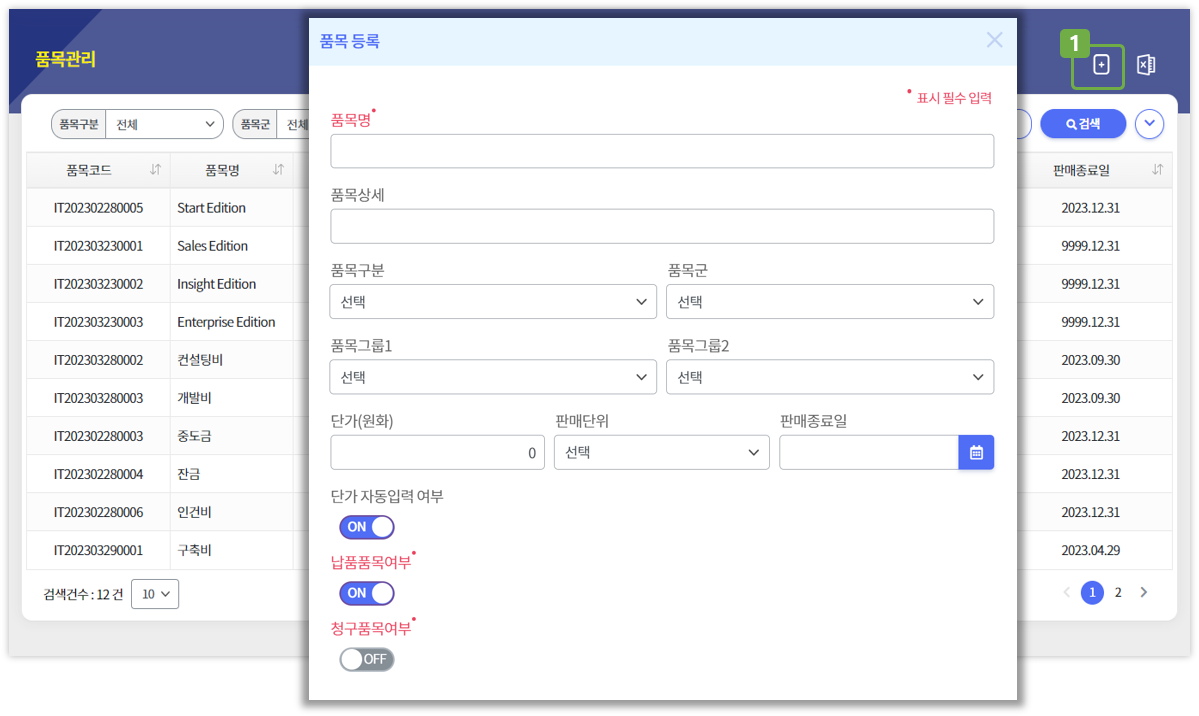Screen dimensions: 1199x716
Task: Select the Start Edition row name
Action: [212, 208]
